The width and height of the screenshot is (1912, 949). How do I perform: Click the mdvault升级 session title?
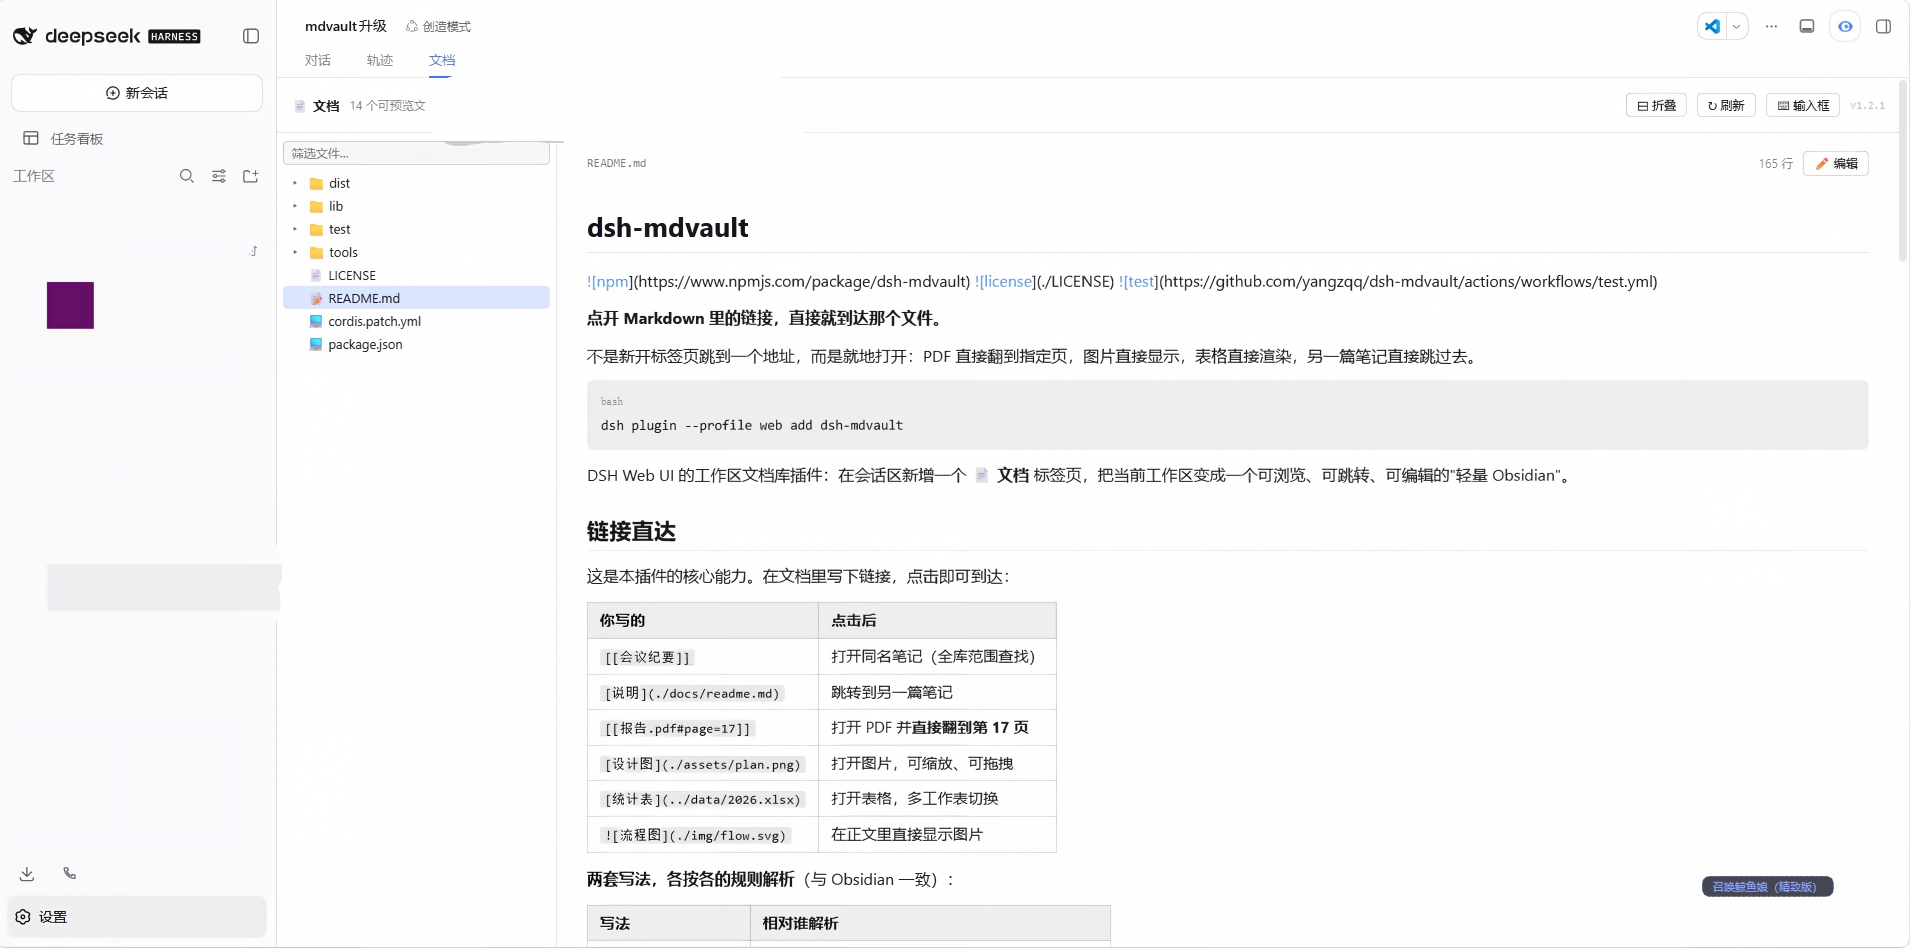pyautogui.click(x=346, y=26)
